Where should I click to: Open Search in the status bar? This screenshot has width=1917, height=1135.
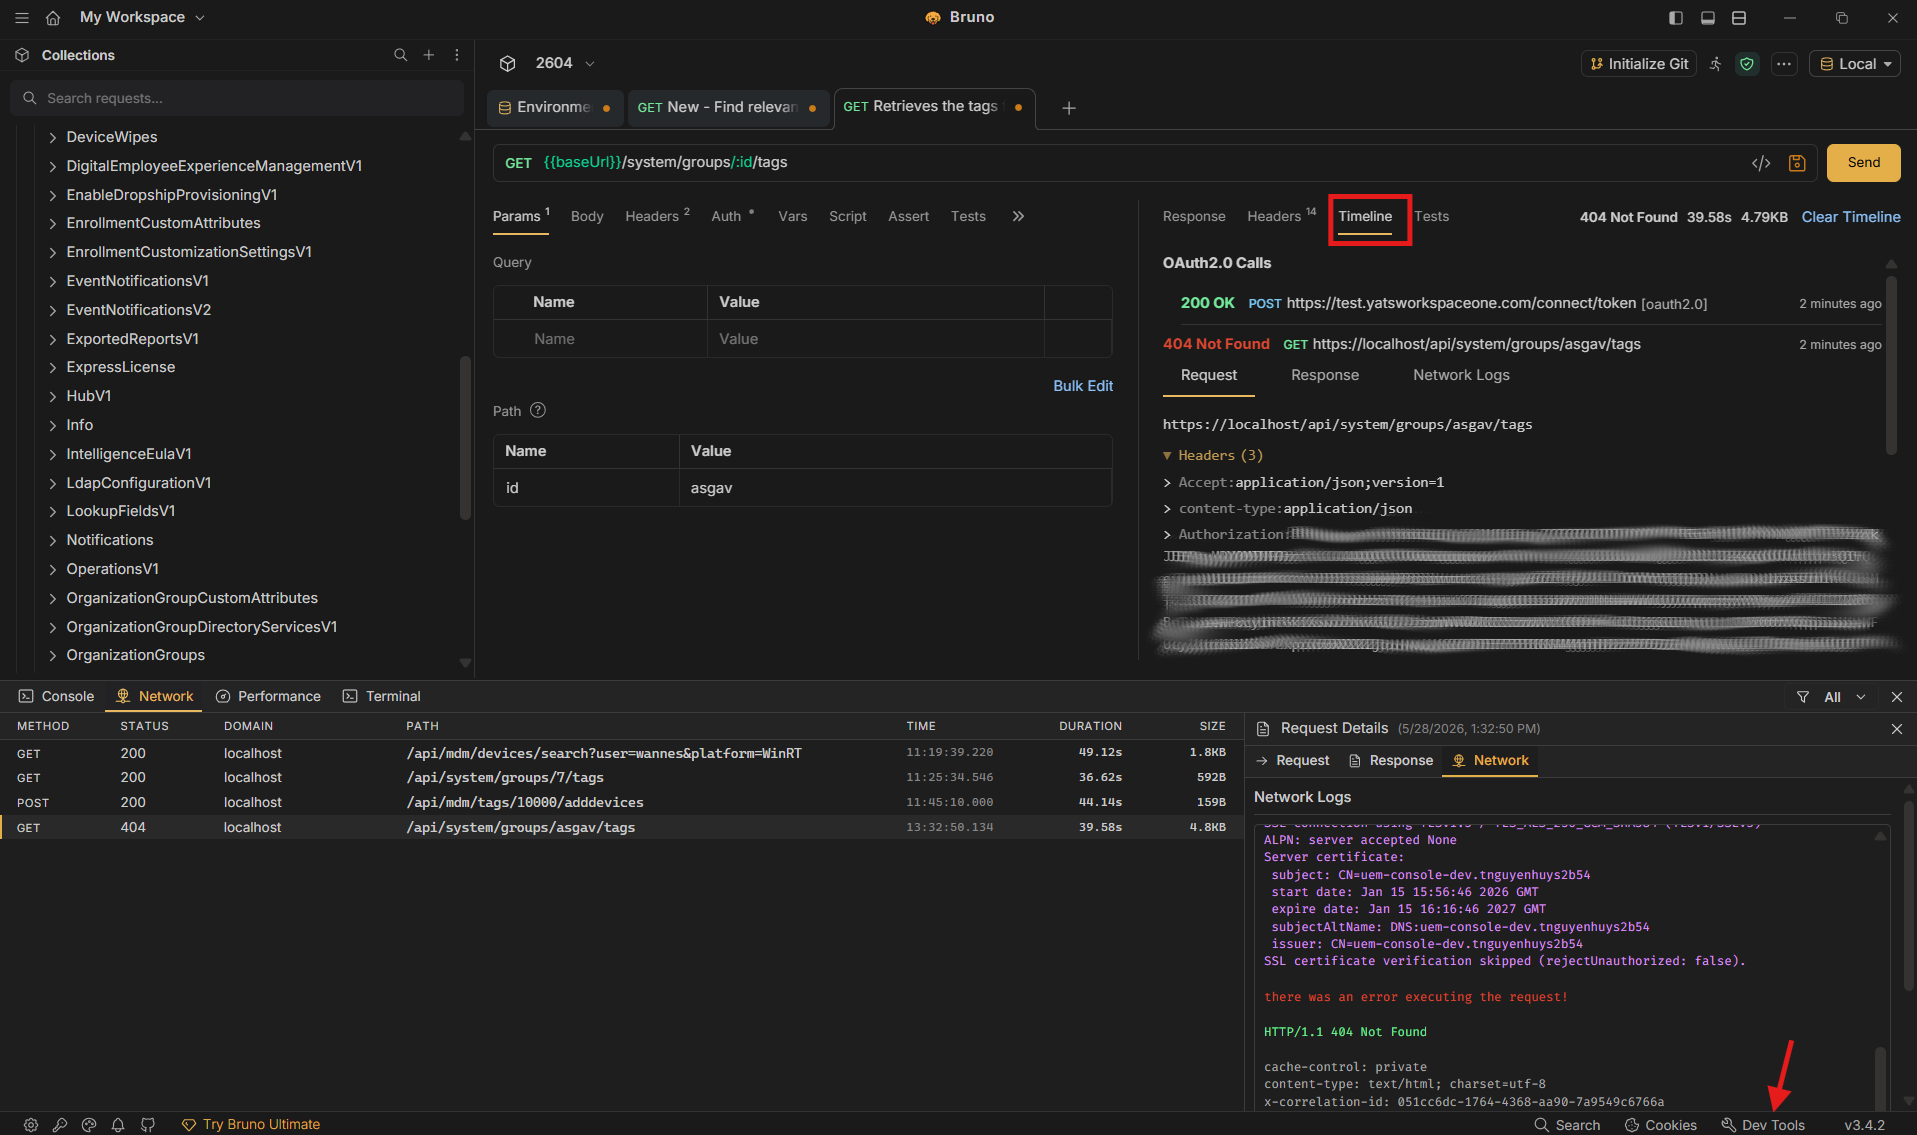[1567, 1125]
